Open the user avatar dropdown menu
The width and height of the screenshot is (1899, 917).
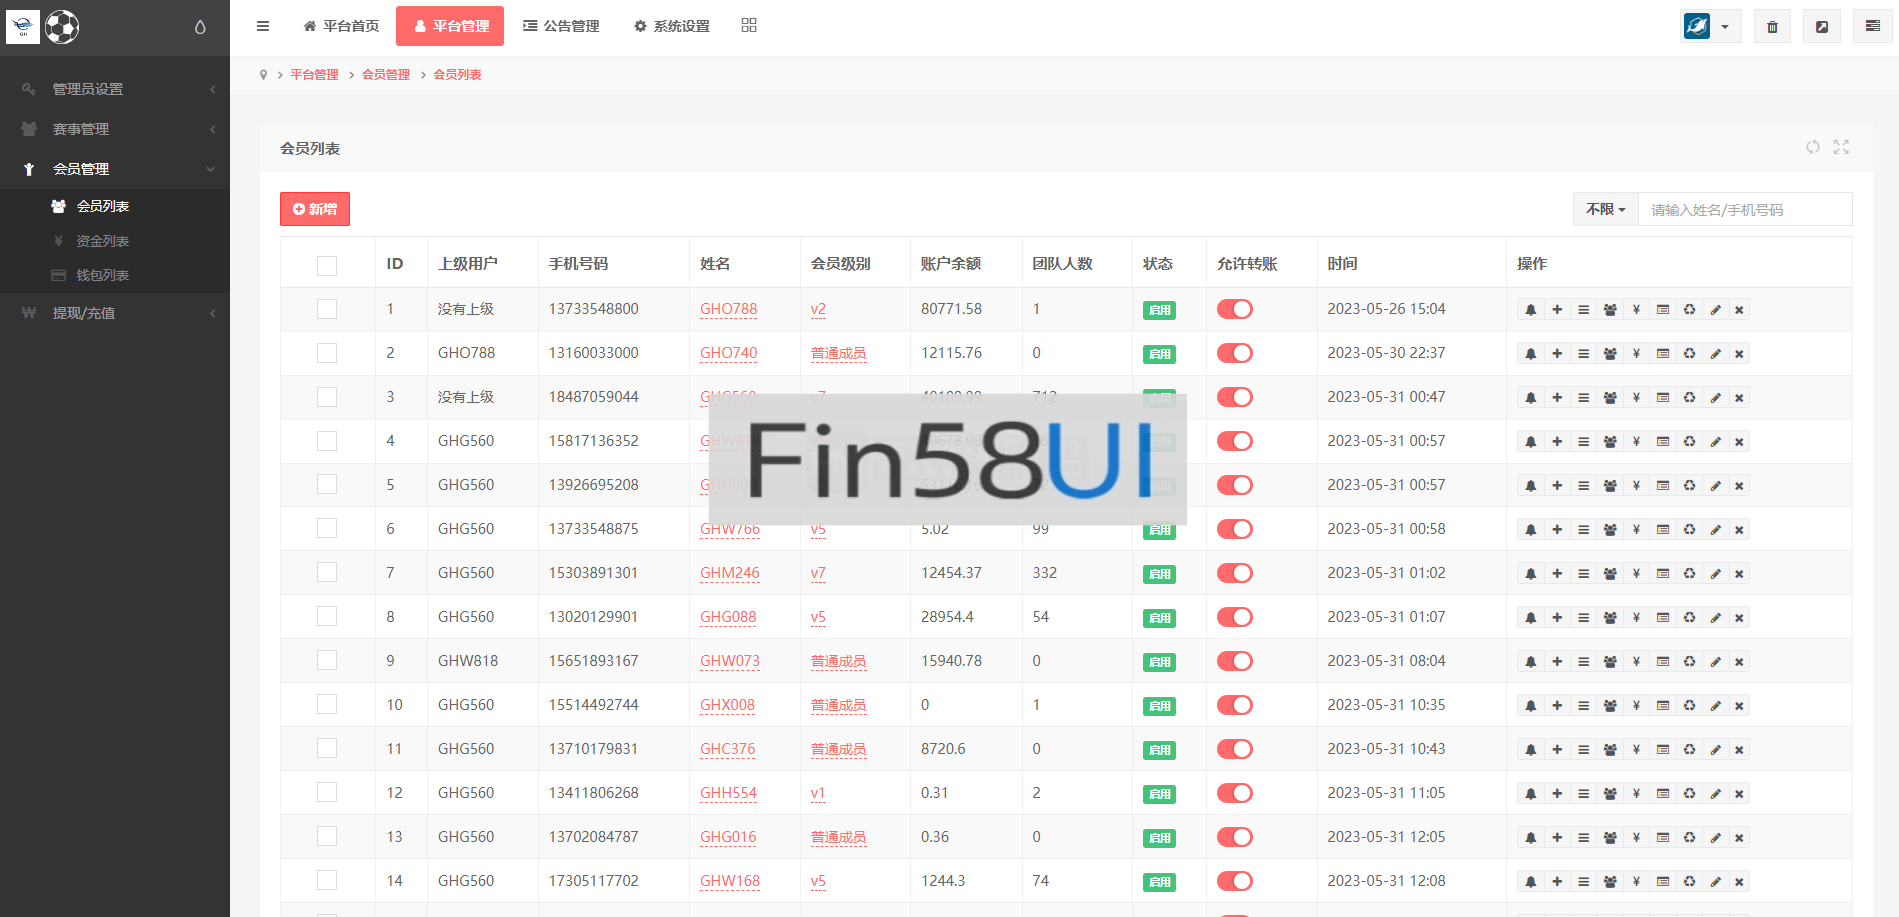(1709, 27)
